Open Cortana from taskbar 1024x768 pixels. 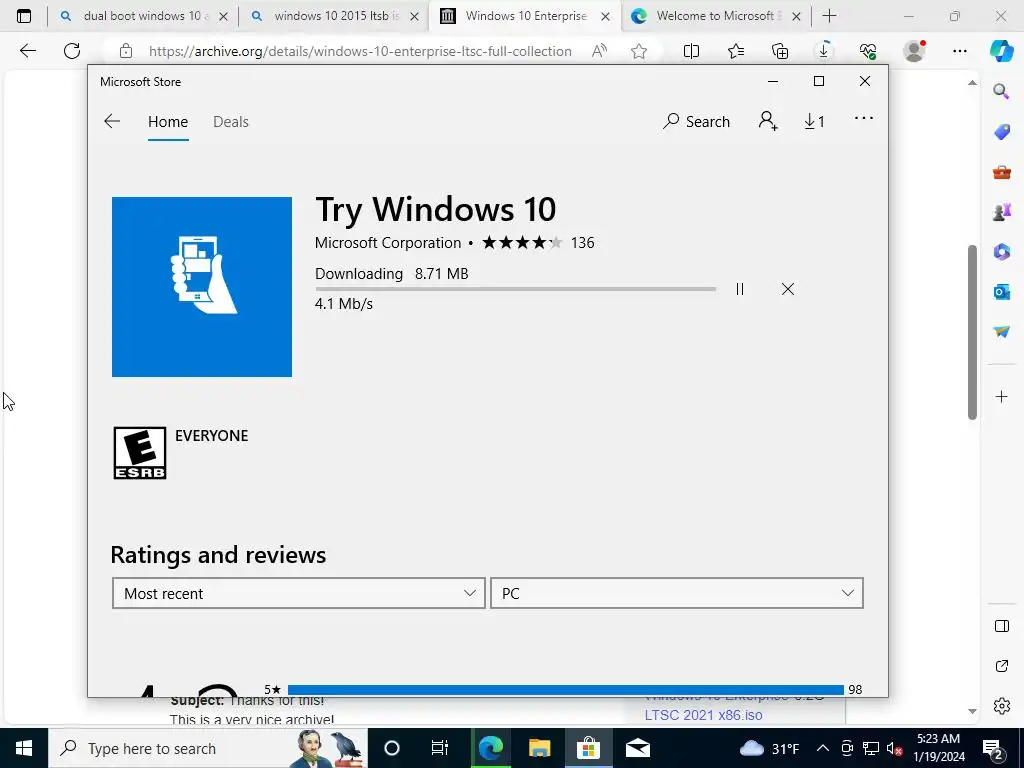click(x=391, y=748)
